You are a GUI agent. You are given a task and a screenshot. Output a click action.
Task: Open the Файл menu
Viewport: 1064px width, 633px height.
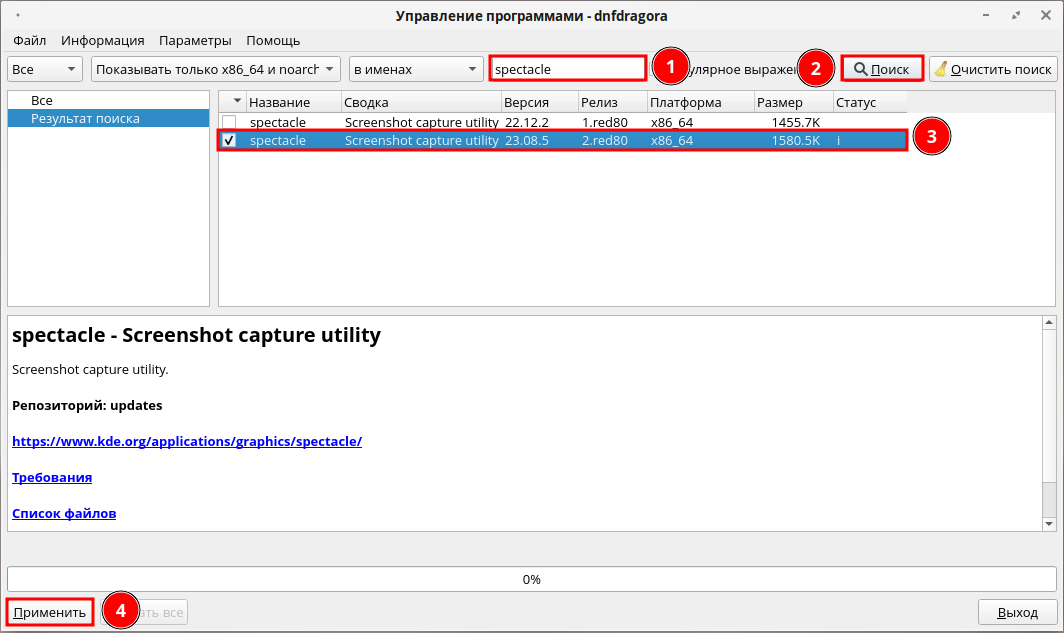coord(30,40)
